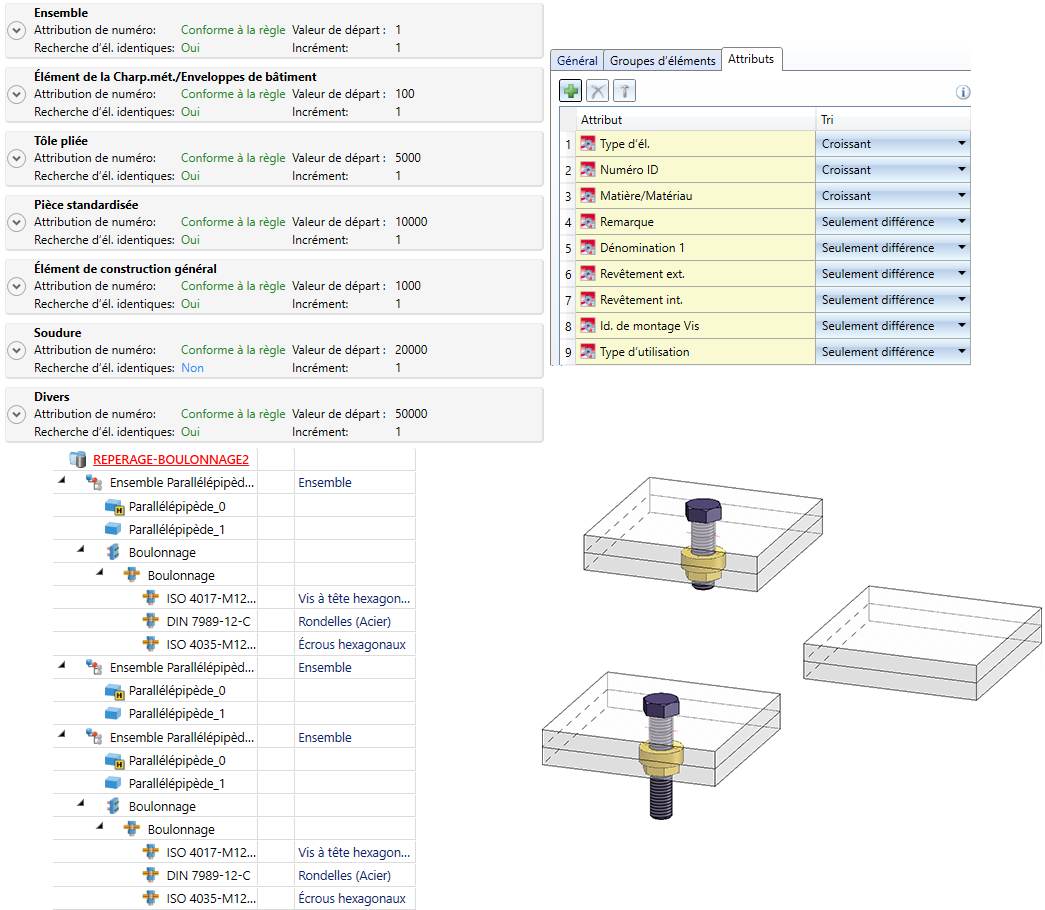Click the grey X delete-attribute icon
This screenshot has width=1045, height=910.
(x=597, y=91)
